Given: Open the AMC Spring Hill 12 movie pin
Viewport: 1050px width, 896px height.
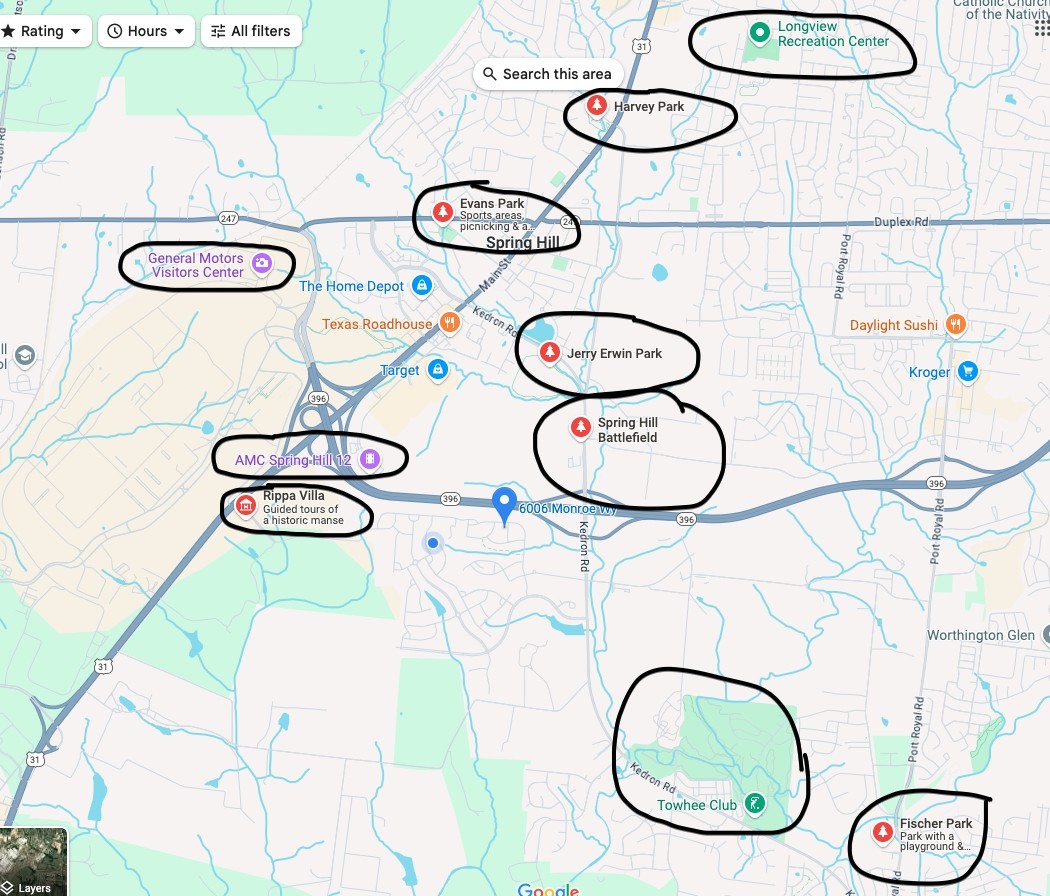Looking at the screenshot, I should point(370,459).
